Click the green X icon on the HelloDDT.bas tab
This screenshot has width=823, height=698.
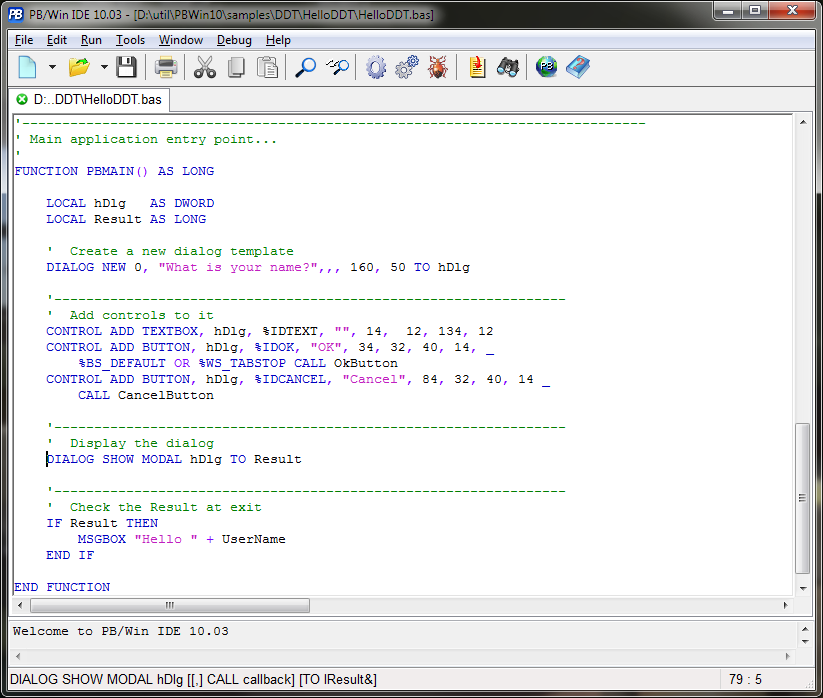(22, 99)
